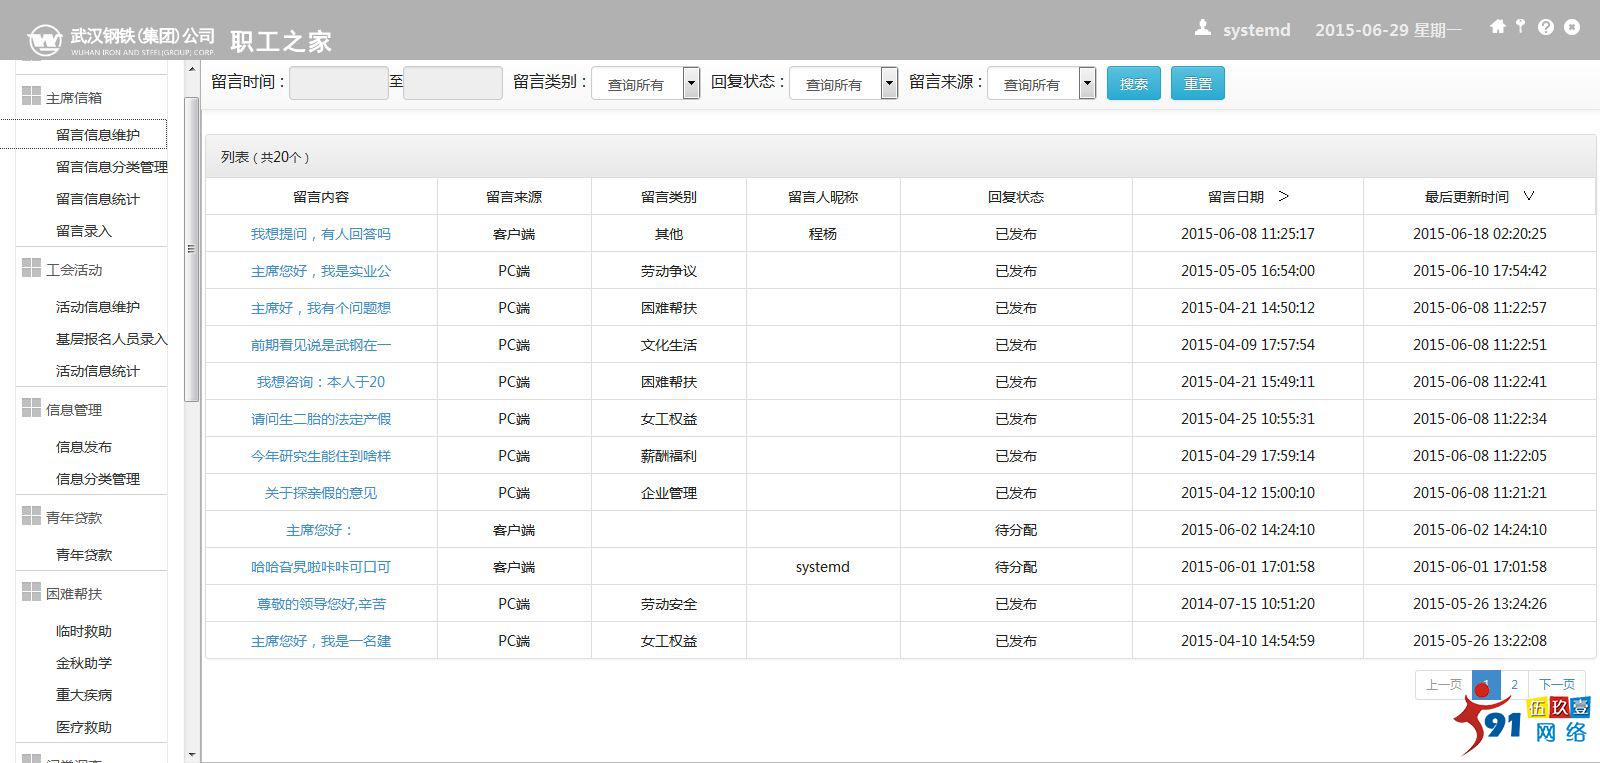Sort by 最后更新时间 column arrow

click(1528, 196)
